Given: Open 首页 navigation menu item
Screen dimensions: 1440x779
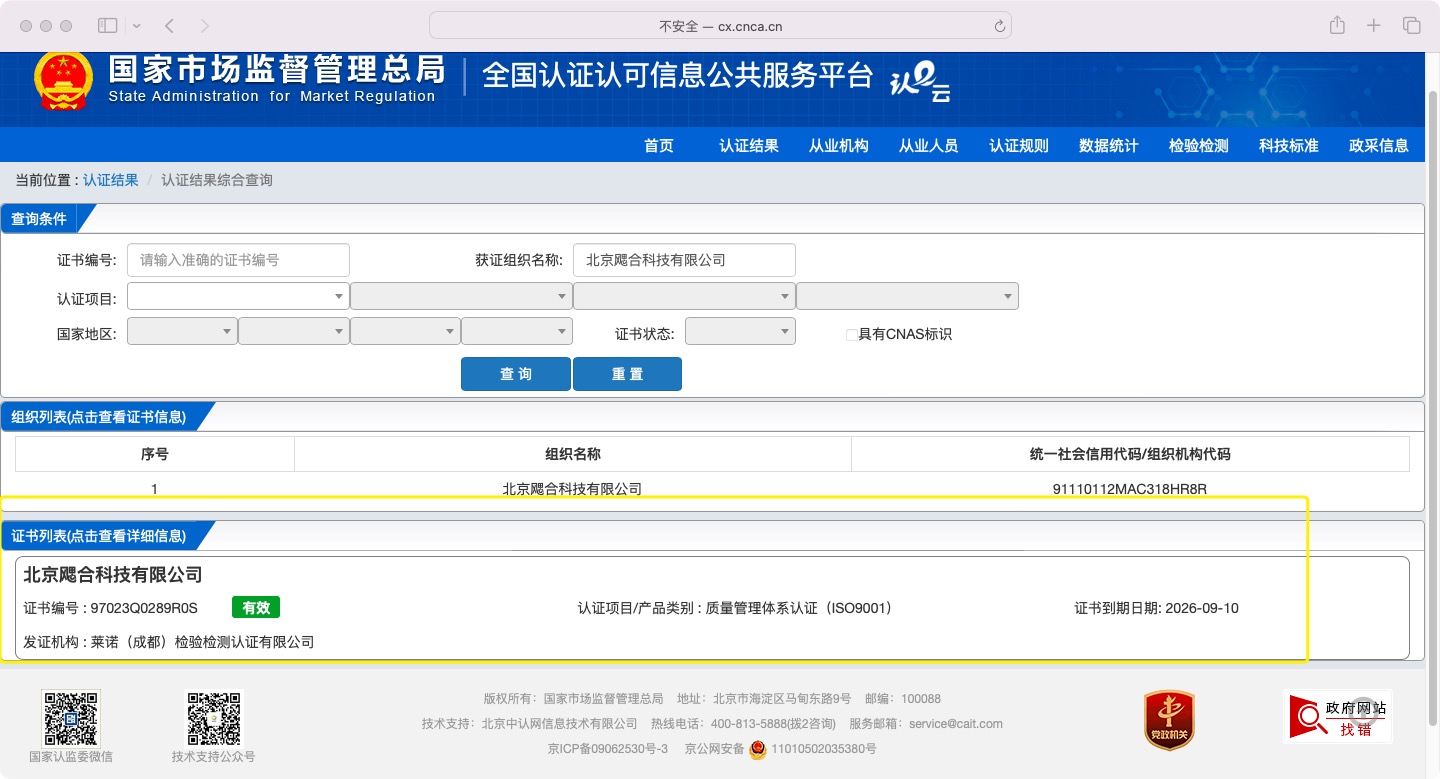Looking at the screenshot, I should [x=659, y=145].
